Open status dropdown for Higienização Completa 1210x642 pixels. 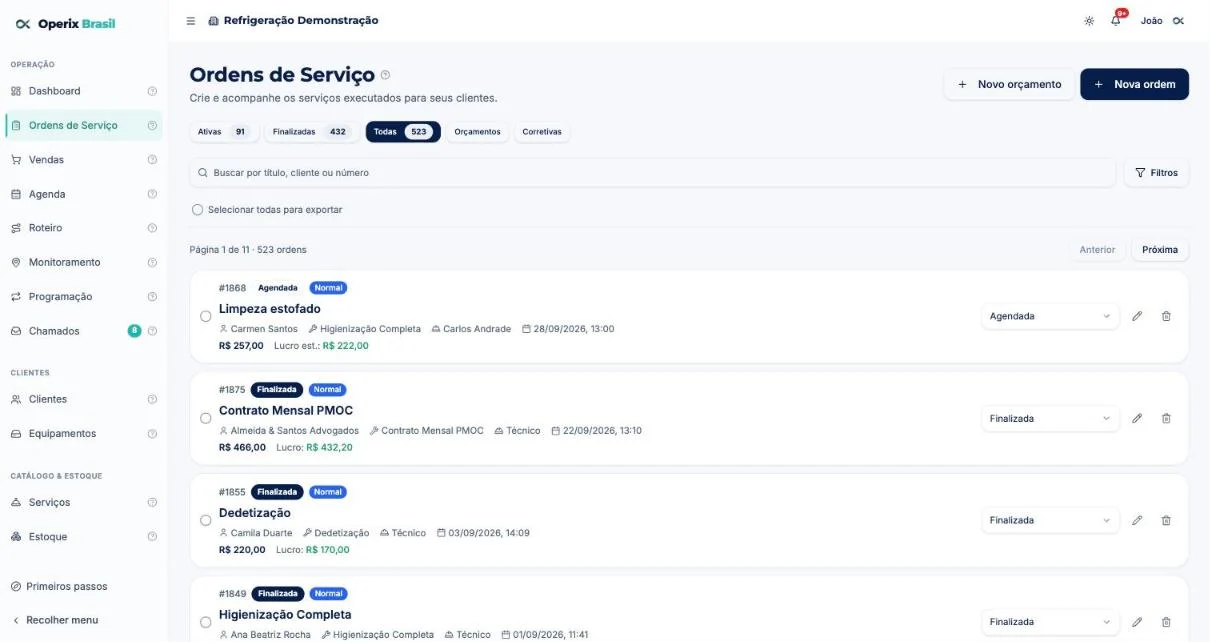pos(1050,622)
